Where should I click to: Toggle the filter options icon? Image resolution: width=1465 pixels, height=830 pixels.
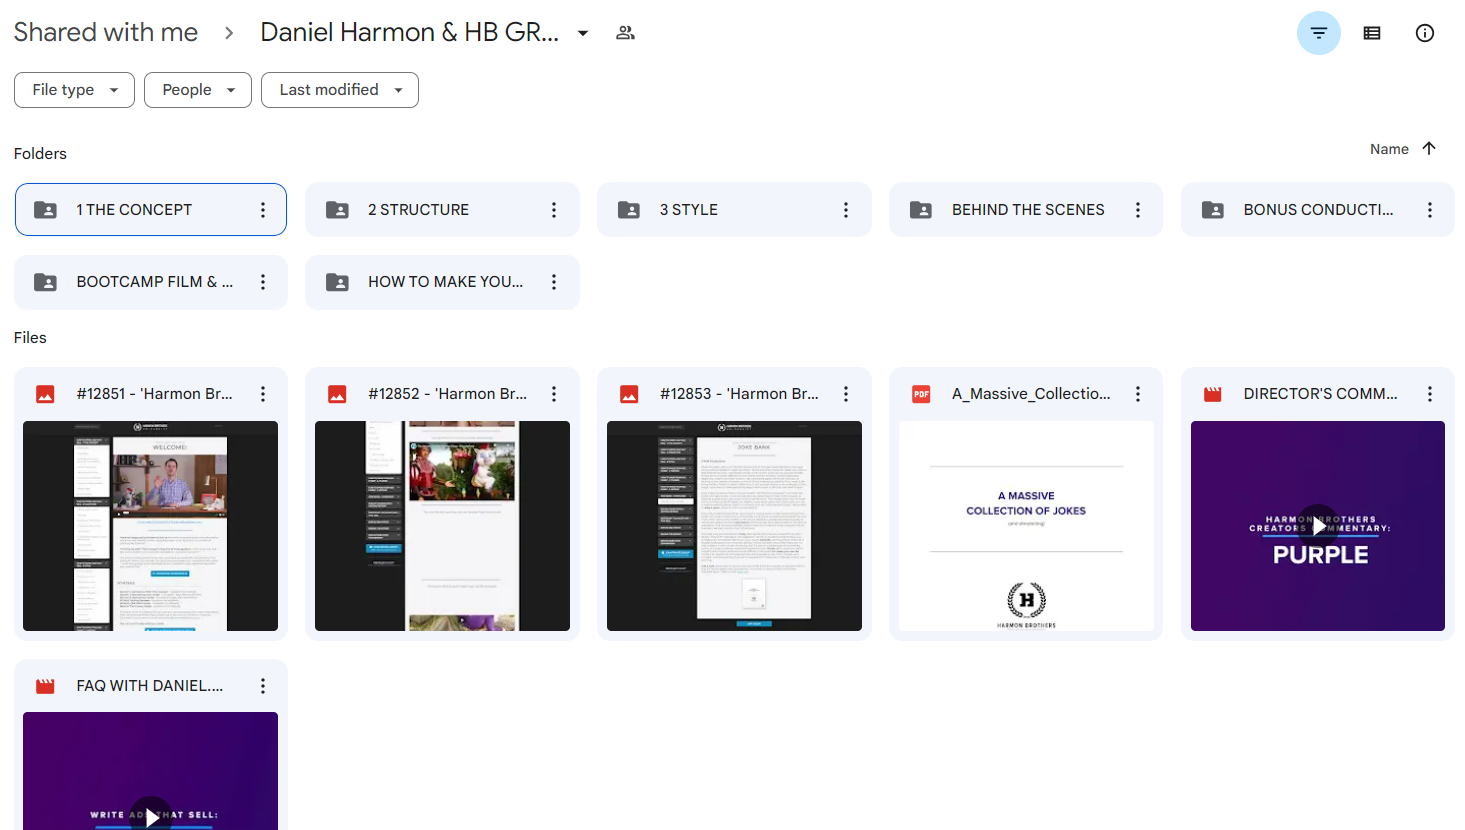coord(1318,33)
